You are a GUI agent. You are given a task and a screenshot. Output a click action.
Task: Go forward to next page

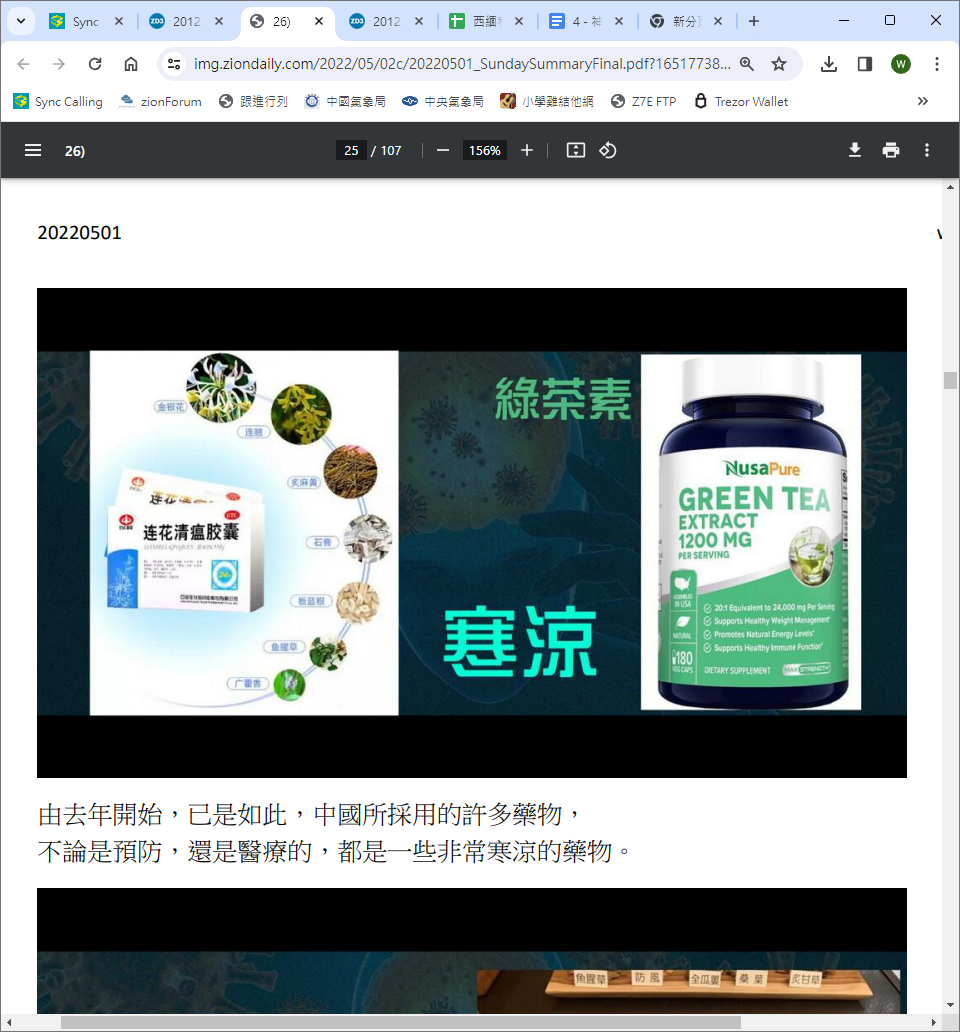(x=59, y=64)
